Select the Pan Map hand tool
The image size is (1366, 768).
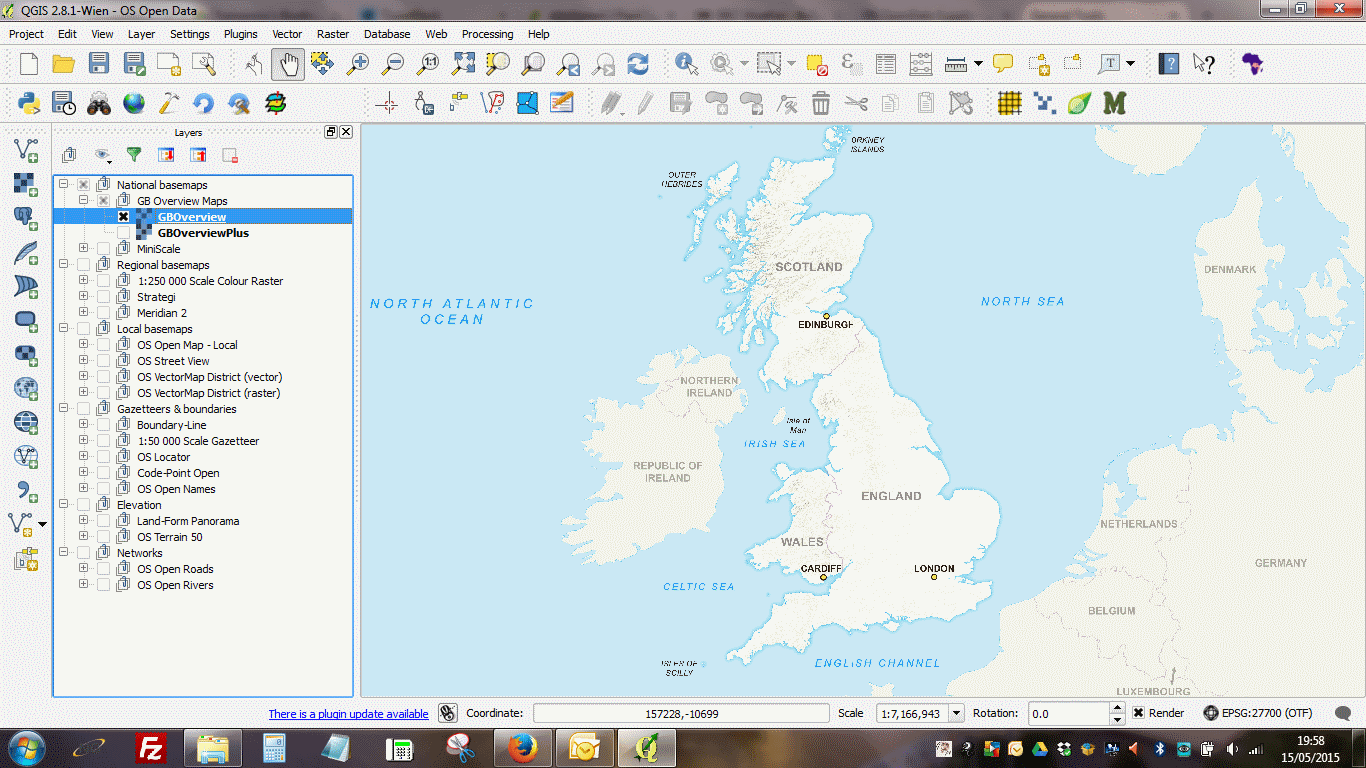tap(288, 64)
